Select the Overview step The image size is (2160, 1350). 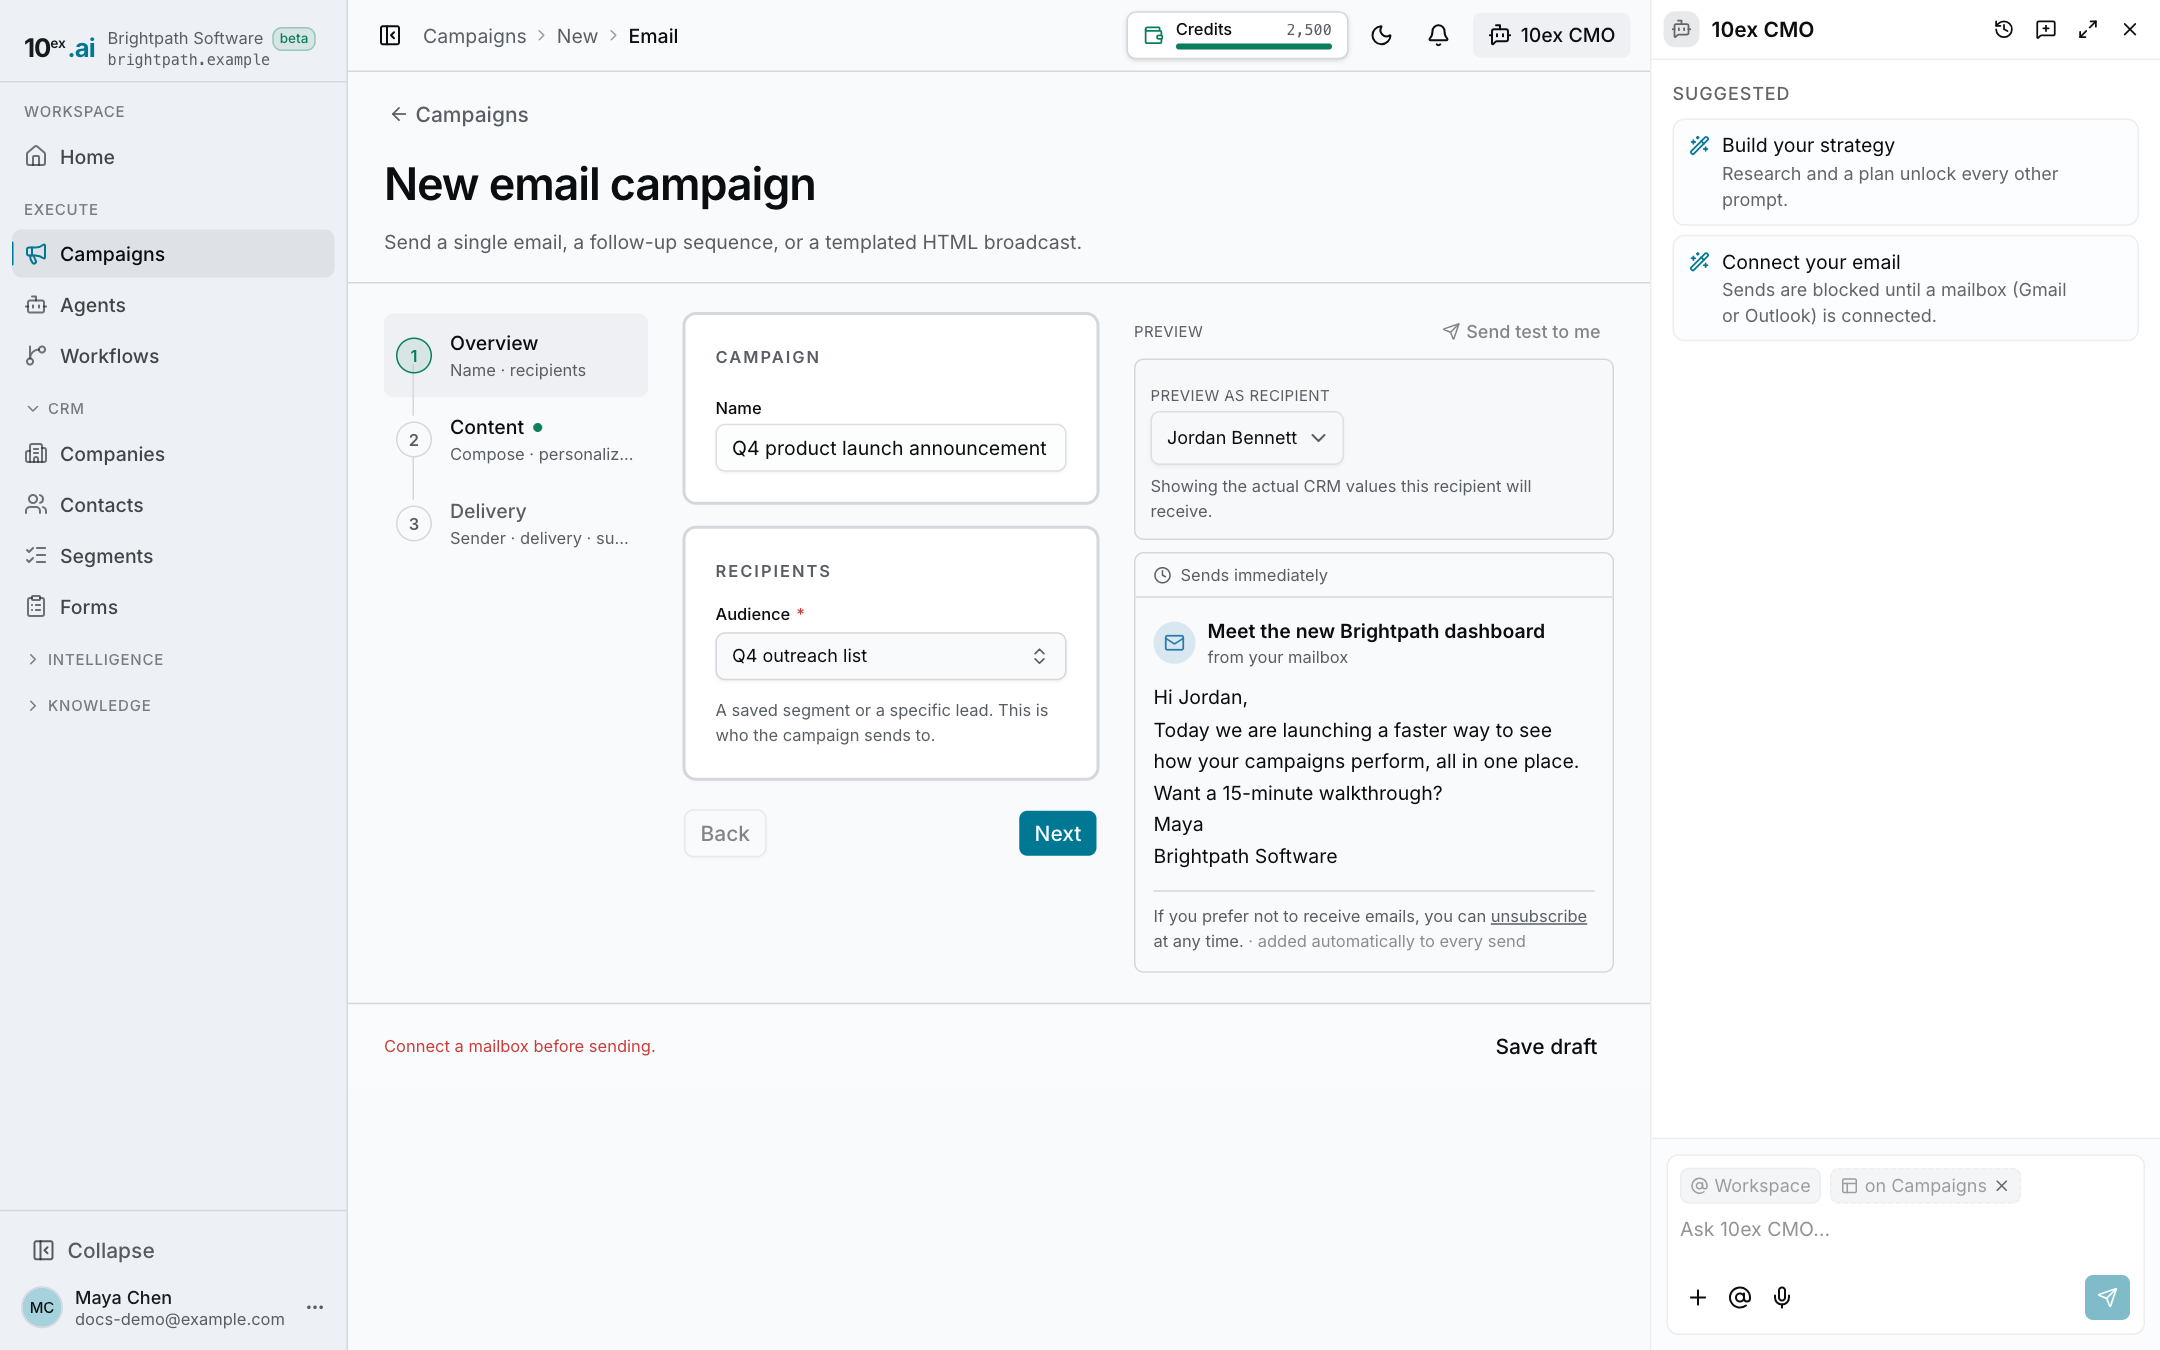(x=516, y=356)
